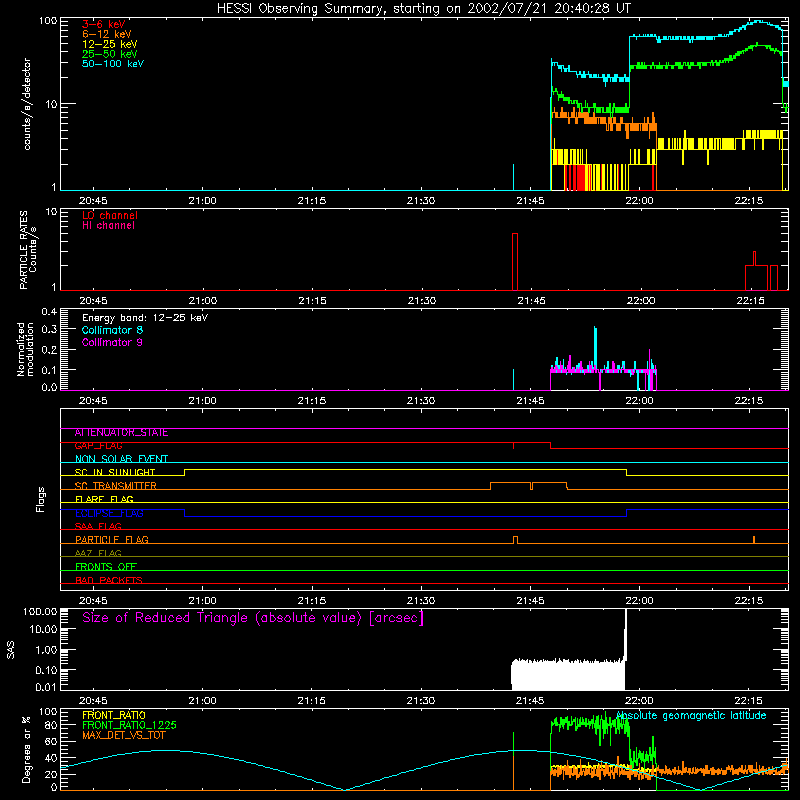Screen dimensions: 800x800
Task: Click the olive AAZ_FLAG label
Action: click(x=98, y=553)
